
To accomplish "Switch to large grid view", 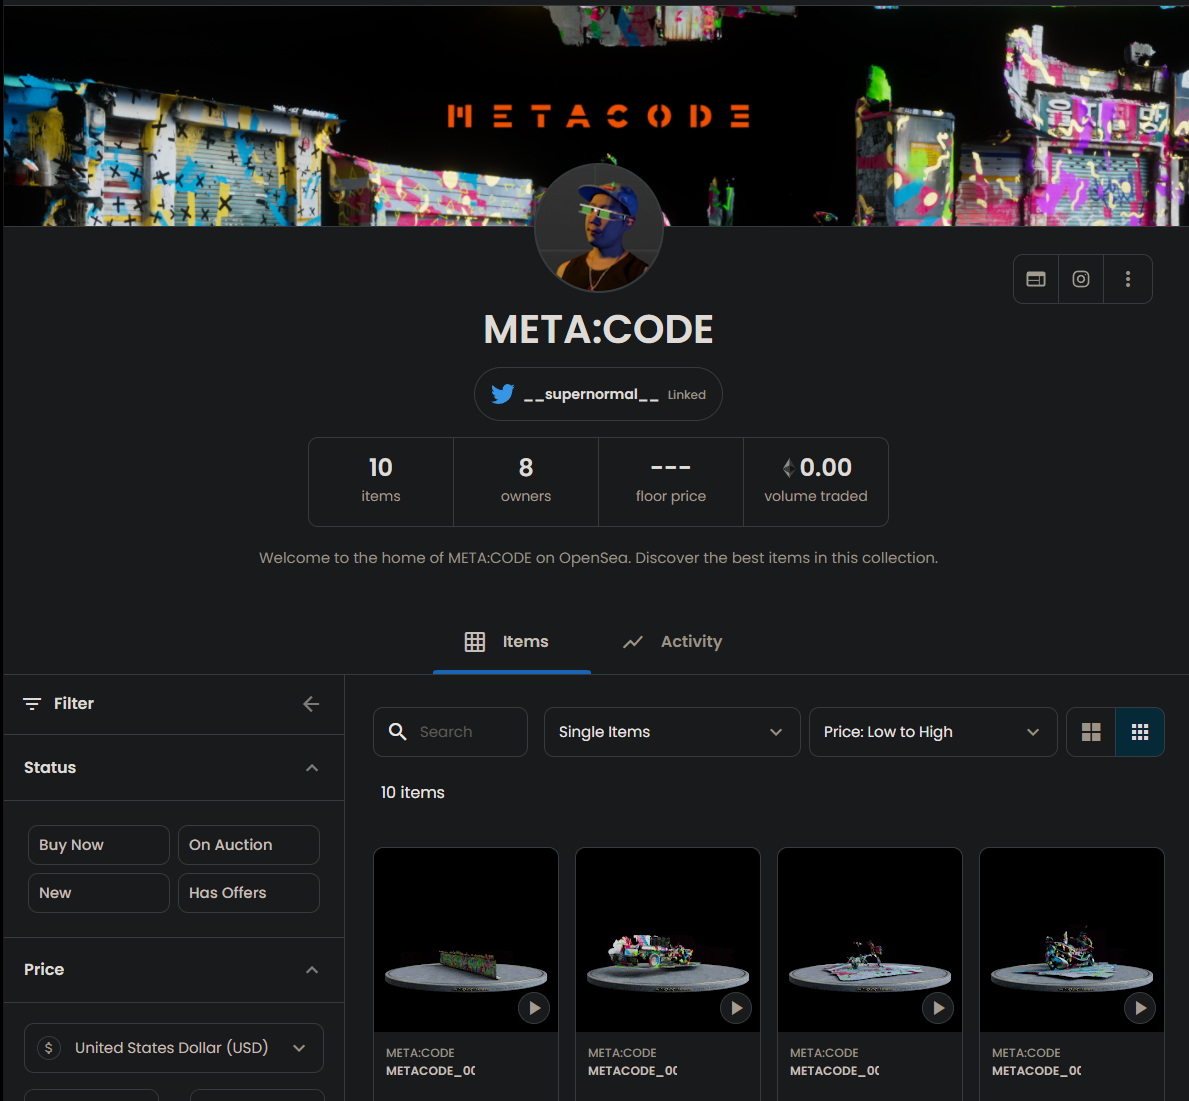I will (1090, 732).
